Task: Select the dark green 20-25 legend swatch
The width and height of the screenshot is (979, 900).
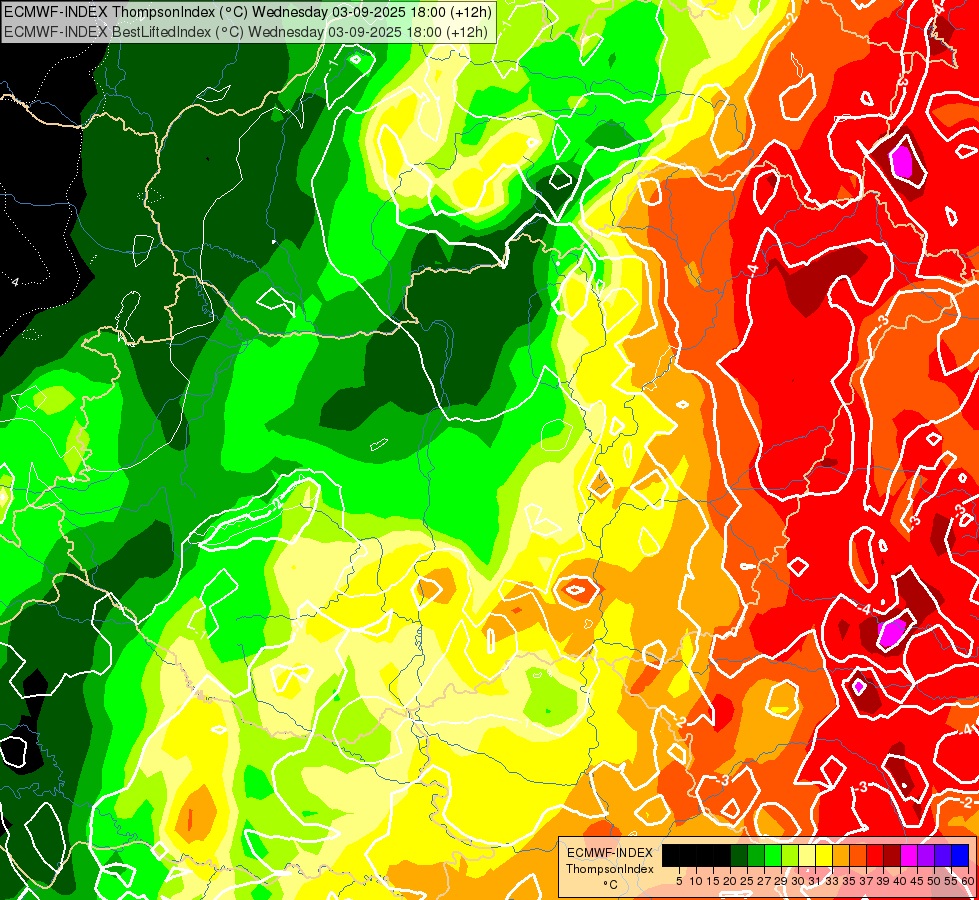Action: coord(739,855)
